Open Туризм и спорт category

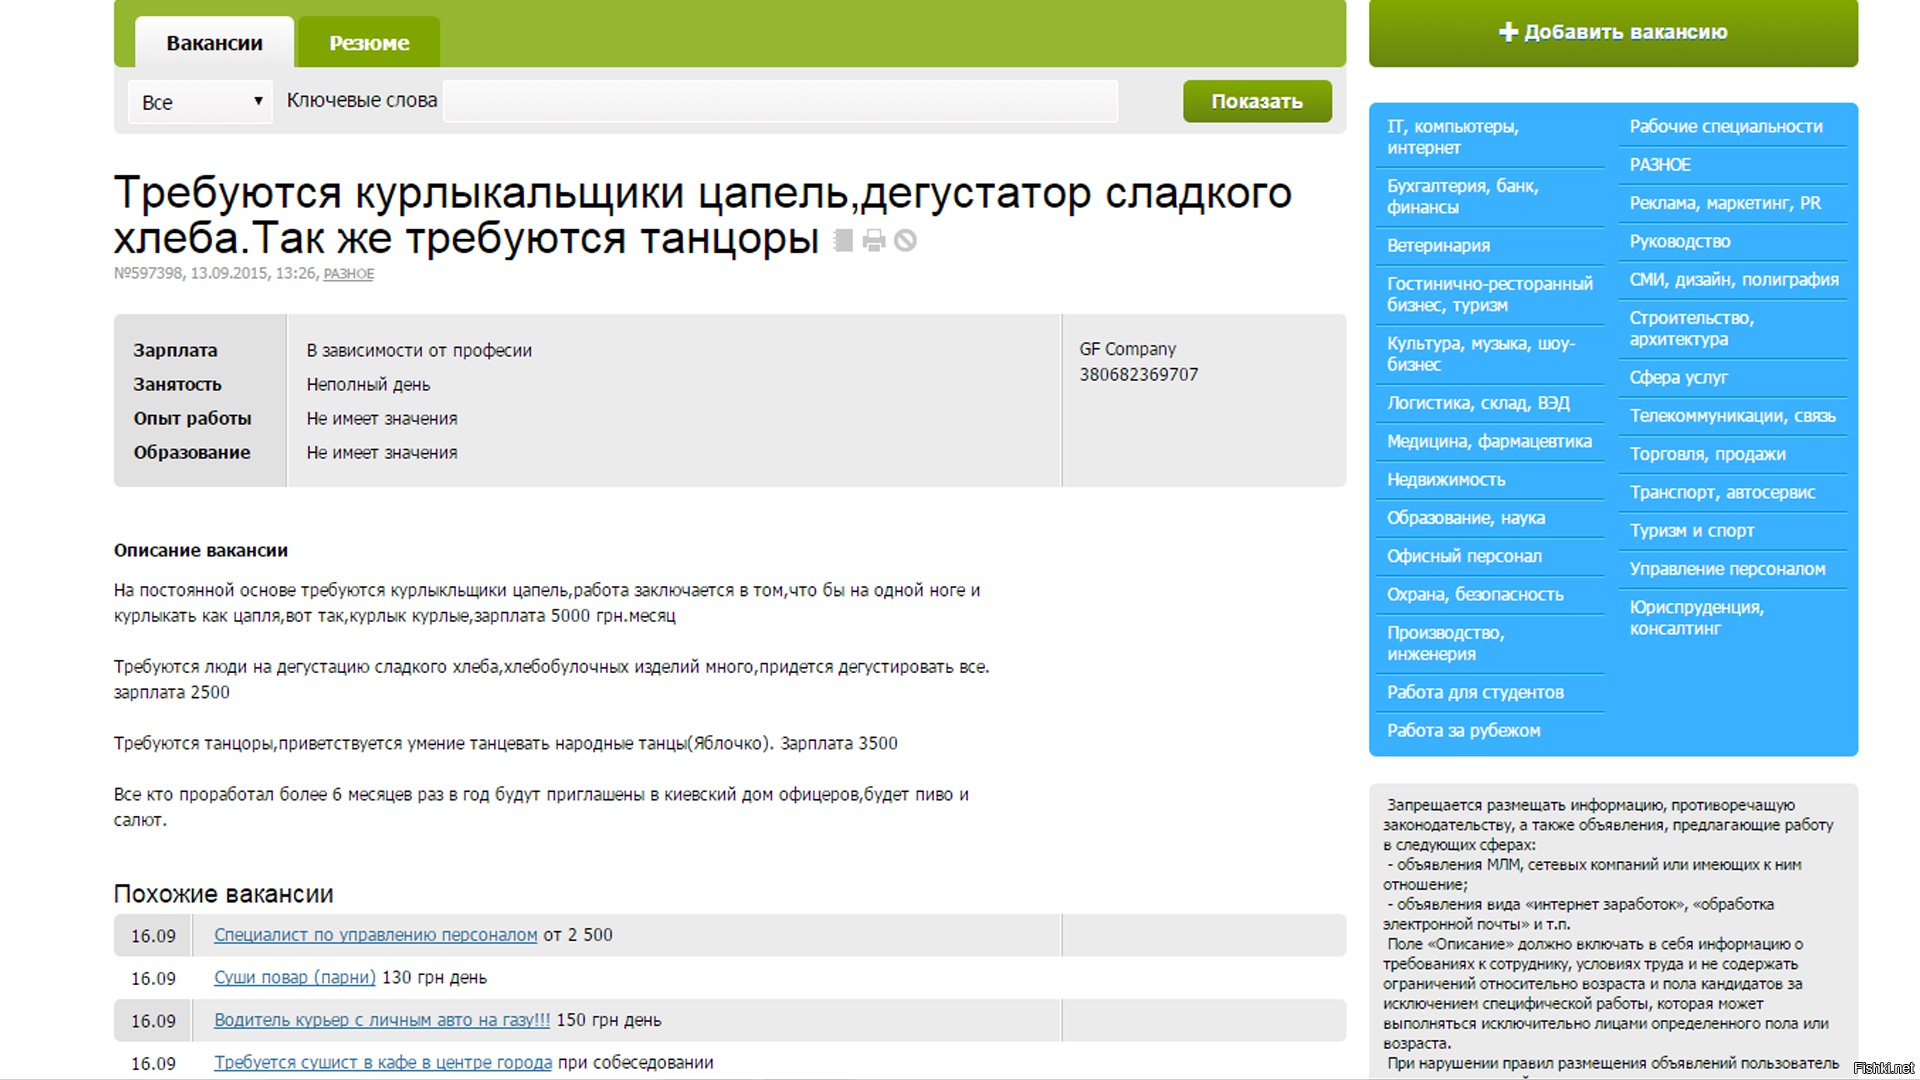click(1692, 530)
